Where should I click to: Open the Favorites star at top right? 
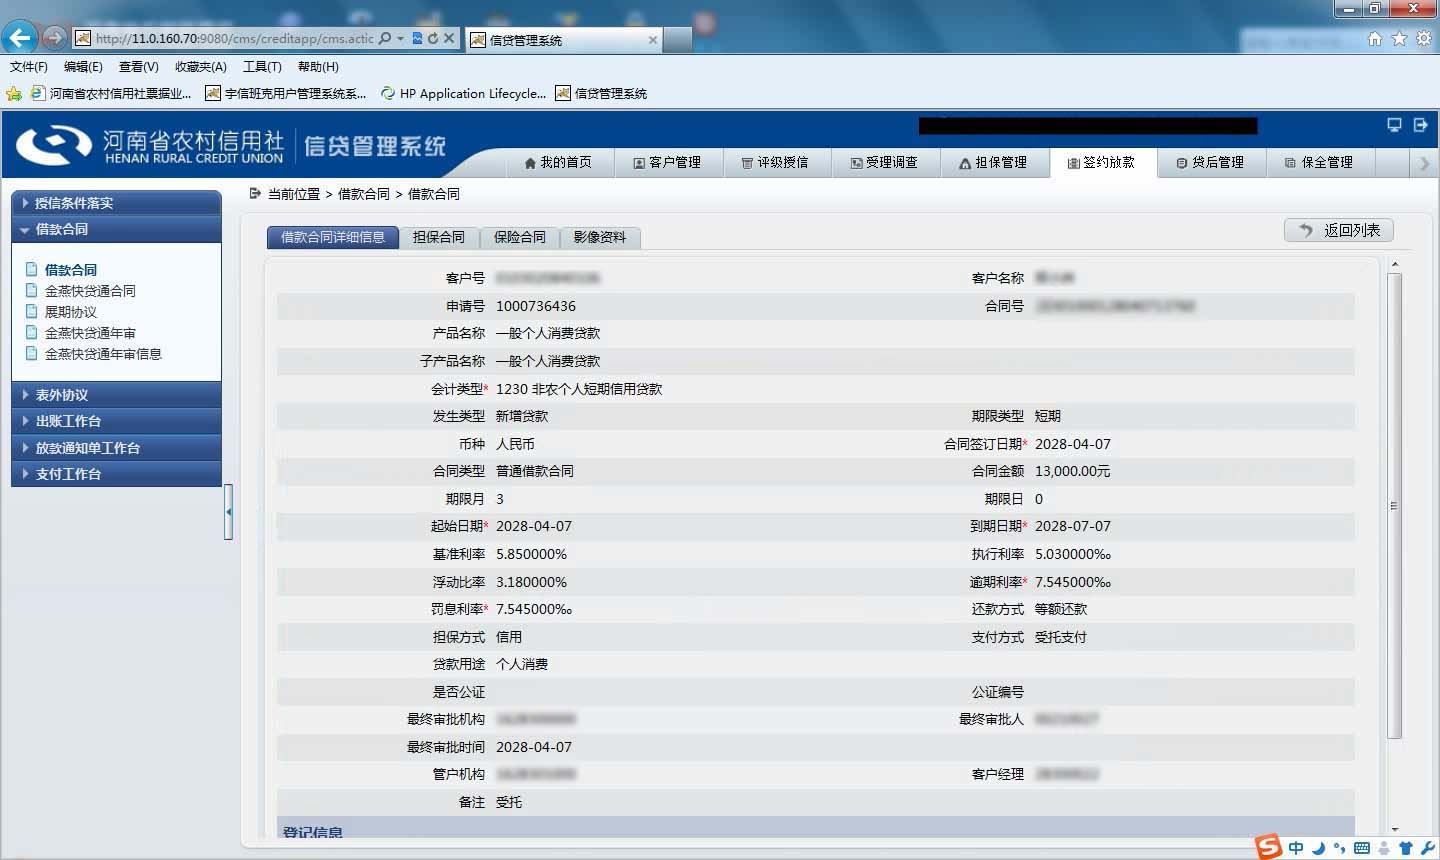[x=1399, y=39]
